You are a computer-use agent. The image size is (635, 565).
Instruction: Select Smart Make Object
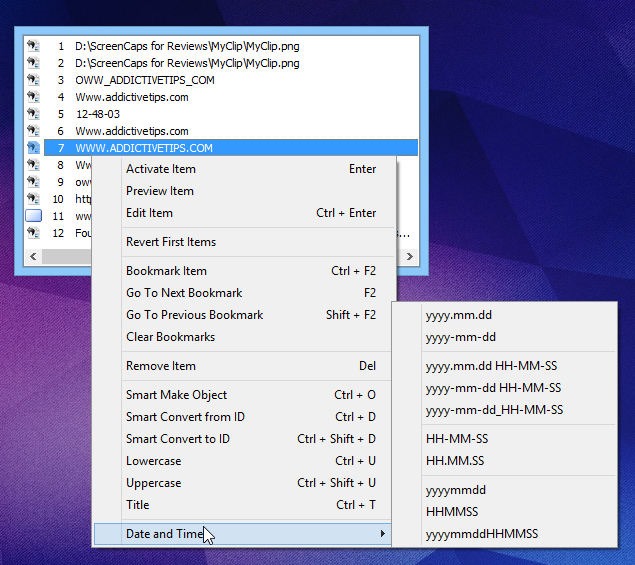point(243,395)
